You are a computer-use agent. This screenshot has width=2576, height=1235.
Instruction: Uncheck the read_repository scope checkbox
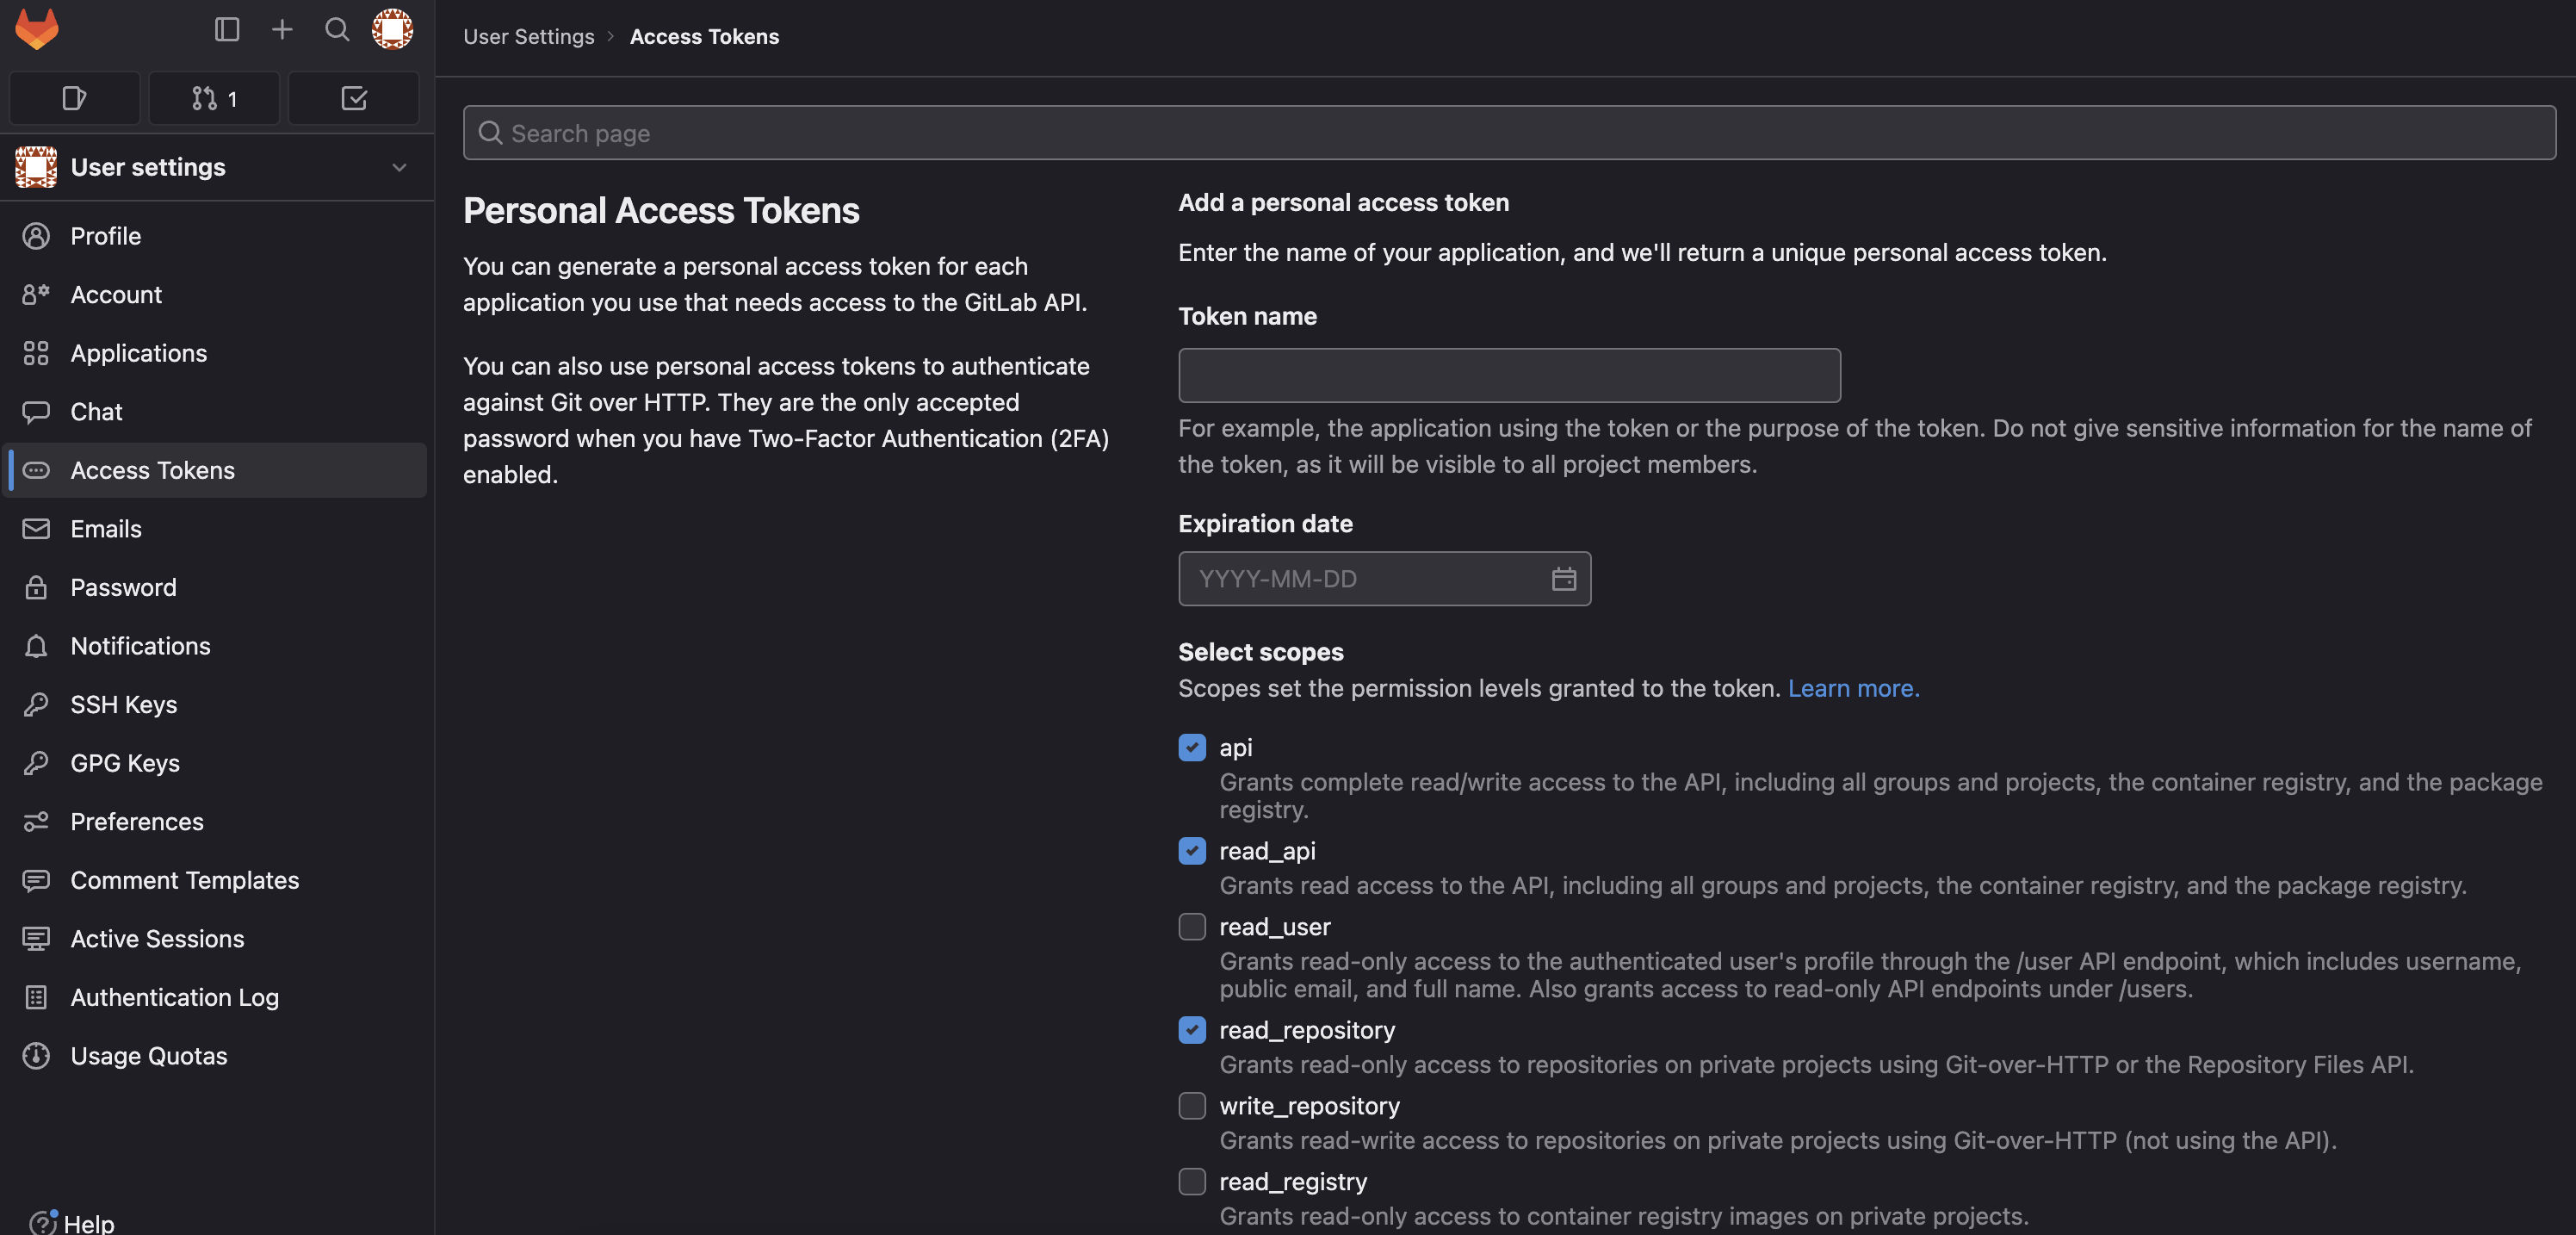click(x=1192, y=1030)
